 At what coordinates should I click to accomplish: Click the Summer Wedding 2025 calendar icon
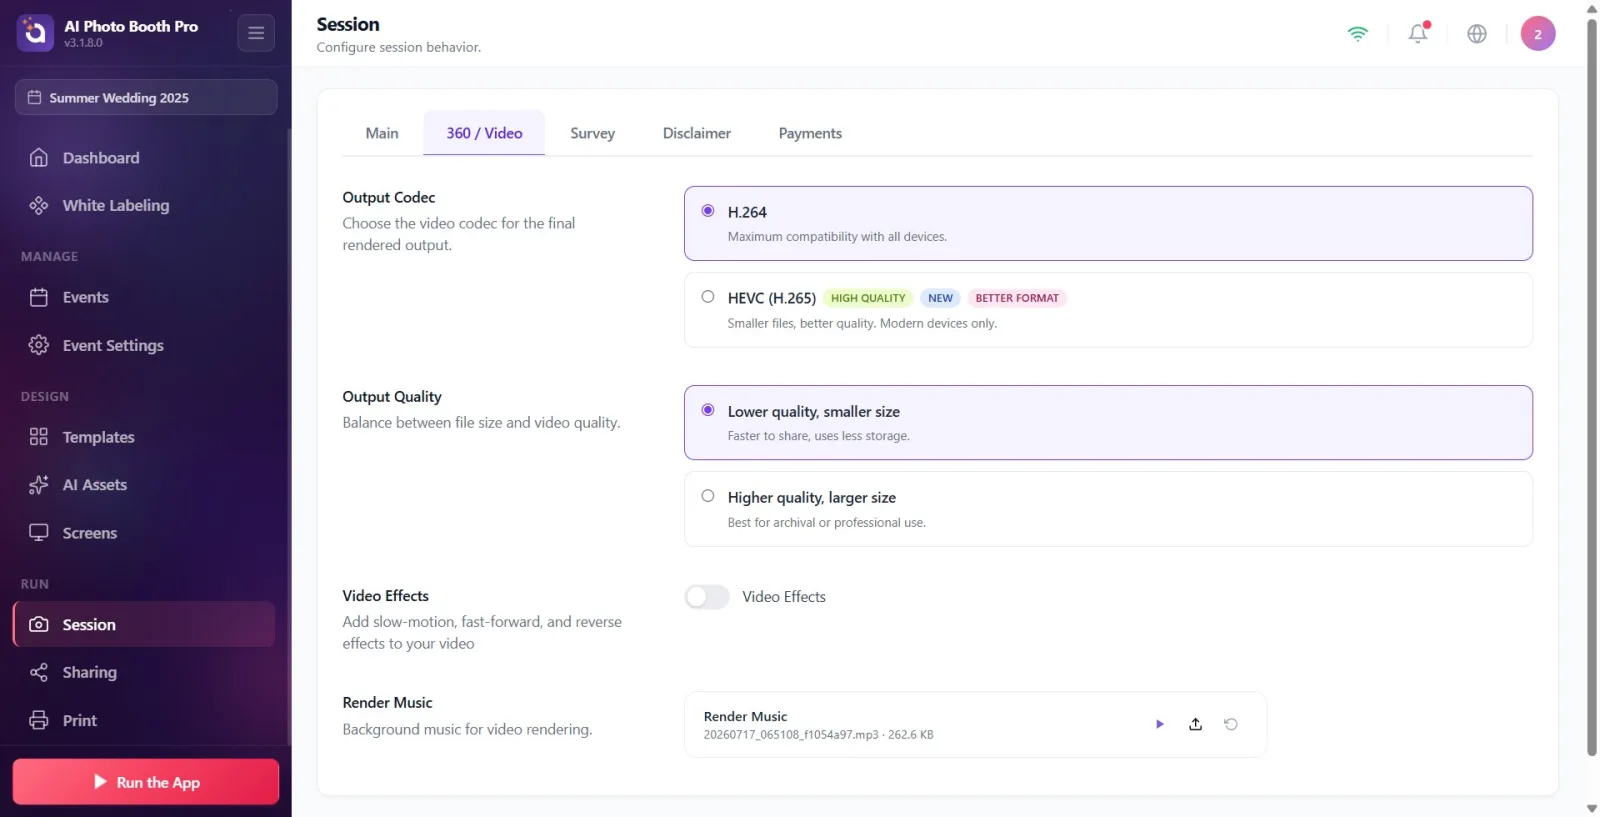pyautogui.click(x=34, y=97)
